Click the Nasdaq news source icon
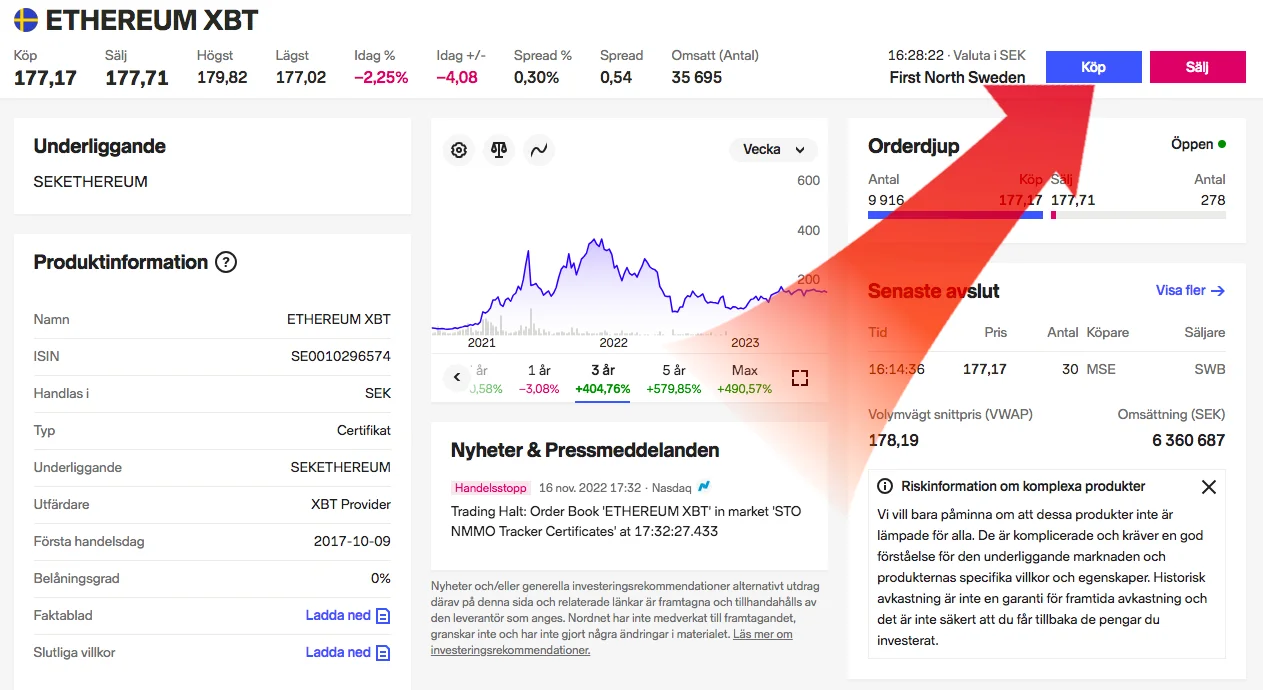The height and width of the screenshot is (690, 1263). [x=704, y=487]
